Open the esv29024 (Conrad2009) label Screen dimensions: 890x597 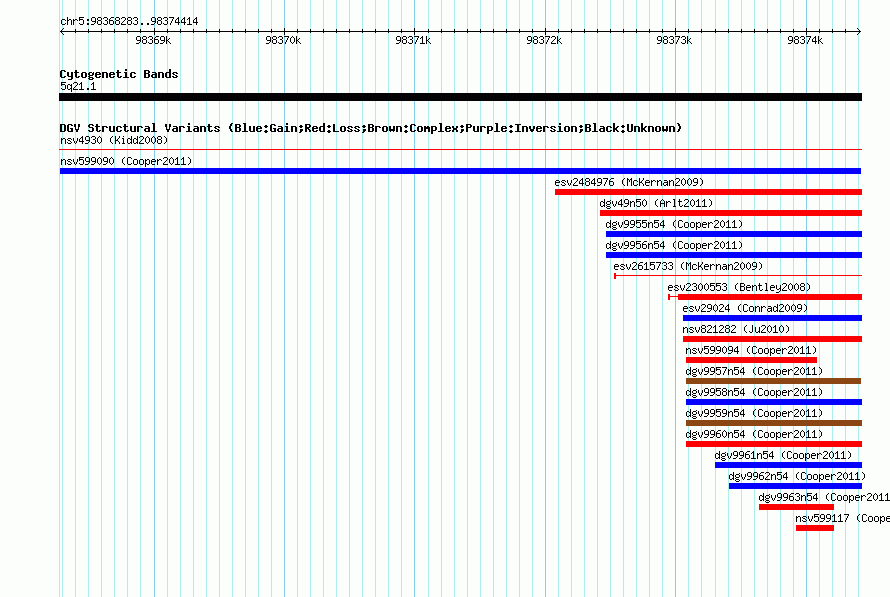point(745,308)
